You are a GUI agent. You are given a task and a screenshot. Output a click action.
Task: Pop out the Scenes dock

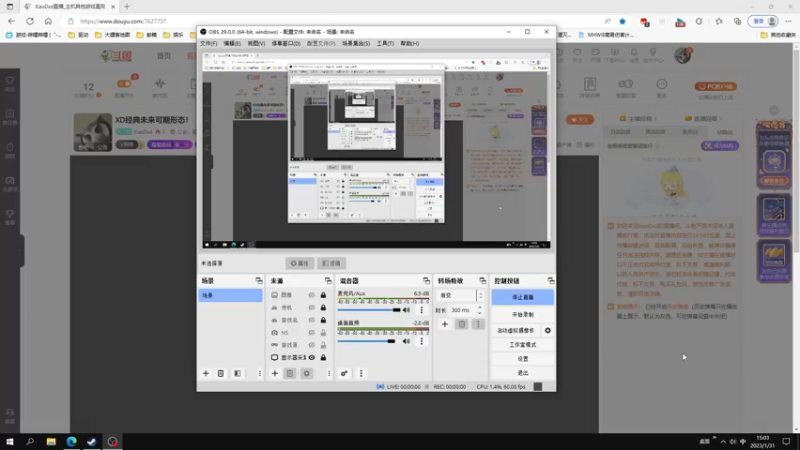pyautogui.click(x=259, y=281)
